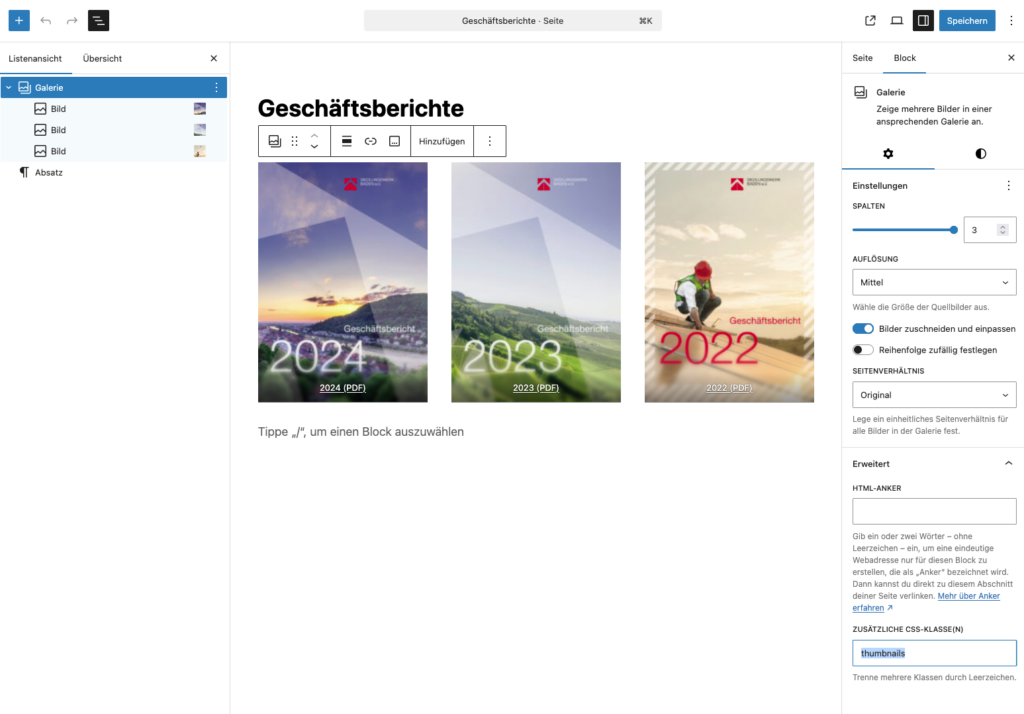The height and width of the screenshot is (714, 1024).
Task: Switch to the 'Seite' sidebar tab
Action: (862, 58)
